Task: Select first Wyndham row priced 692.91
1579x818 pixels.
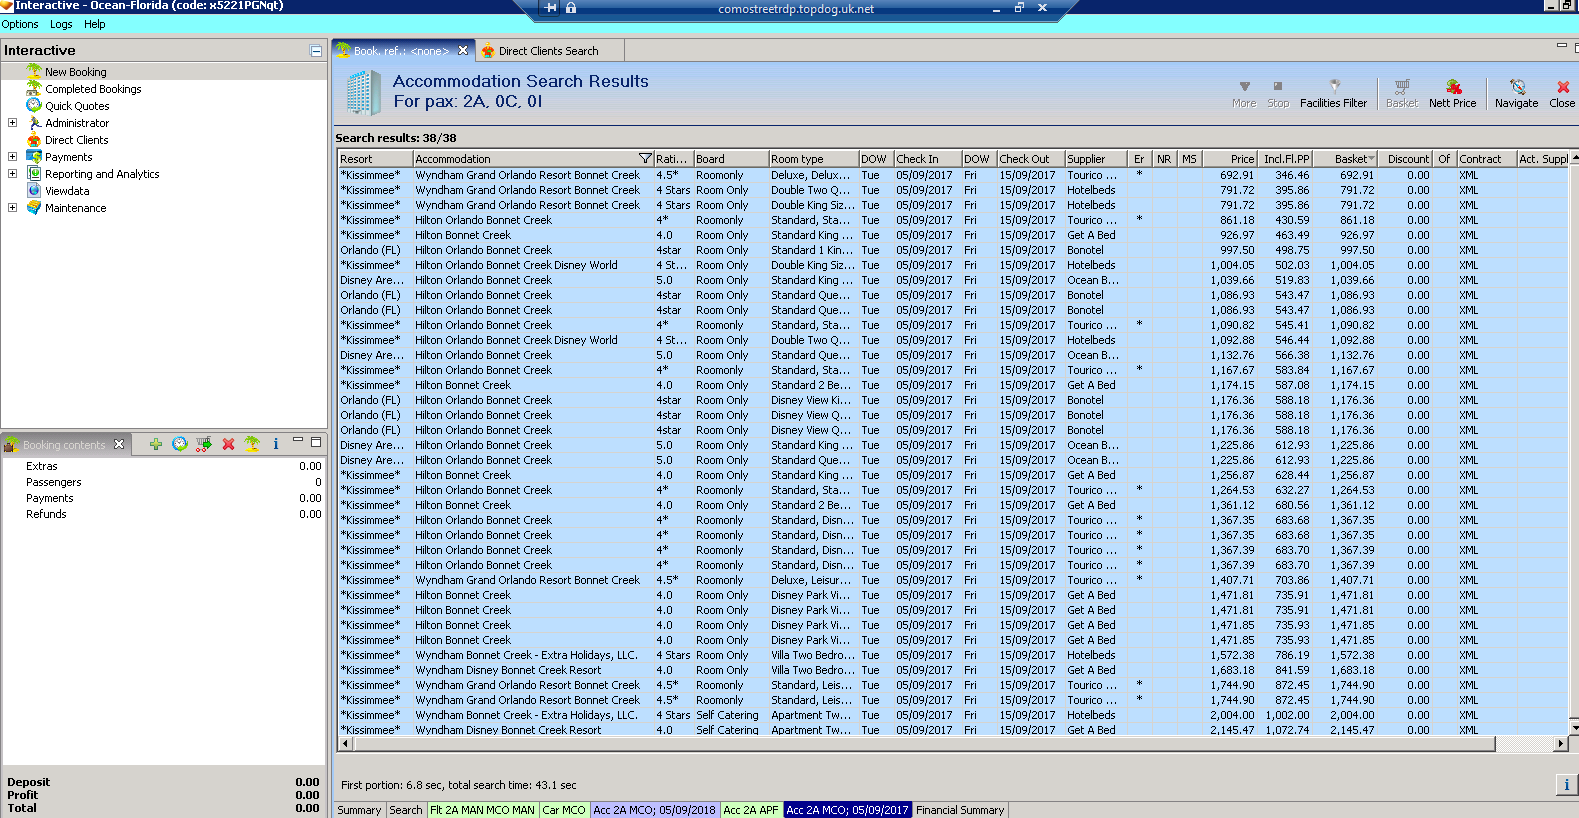Action: [953, 175]
